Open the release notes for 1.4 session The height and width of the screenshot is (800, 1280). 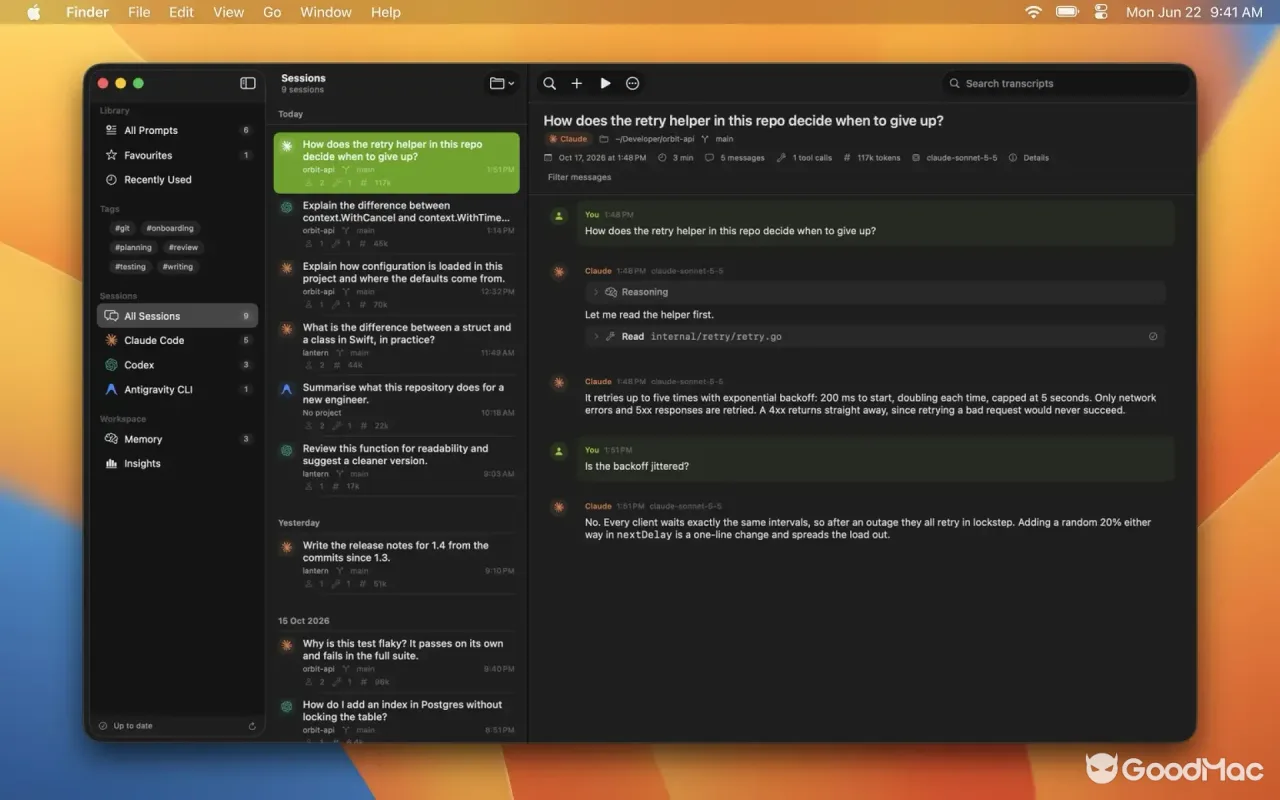397,564
